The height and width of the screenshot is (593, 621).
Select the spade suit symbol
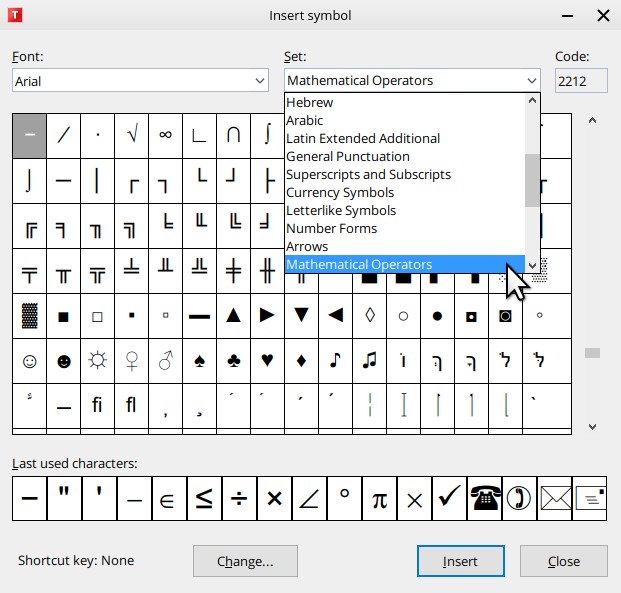199,361
